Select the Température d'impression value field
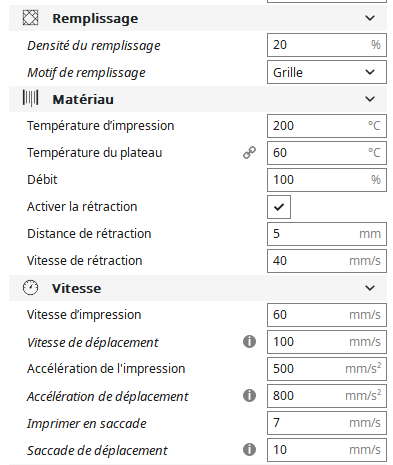 tap(327, 126)
